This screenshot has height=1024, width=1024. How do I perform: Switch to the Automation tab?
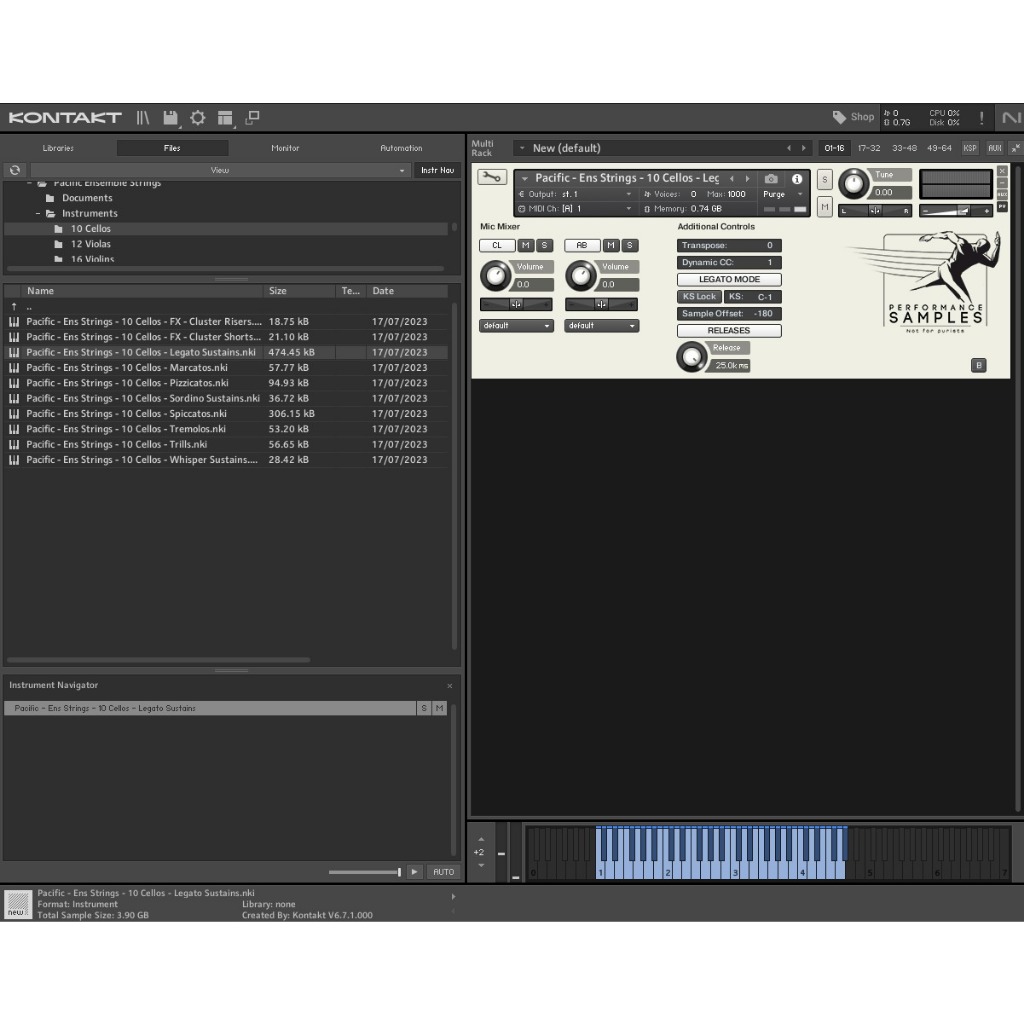(401, 148)
